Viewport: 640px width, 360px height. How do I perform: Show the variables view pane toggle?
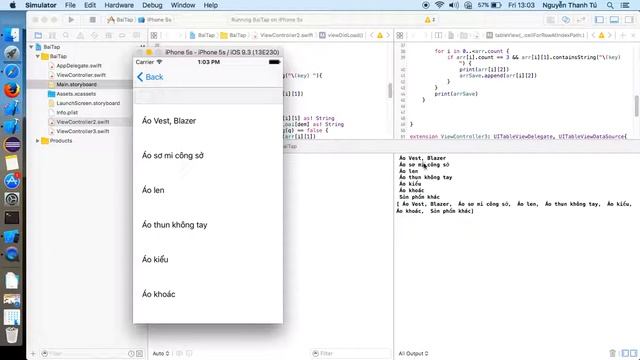(x=625, y=353)
